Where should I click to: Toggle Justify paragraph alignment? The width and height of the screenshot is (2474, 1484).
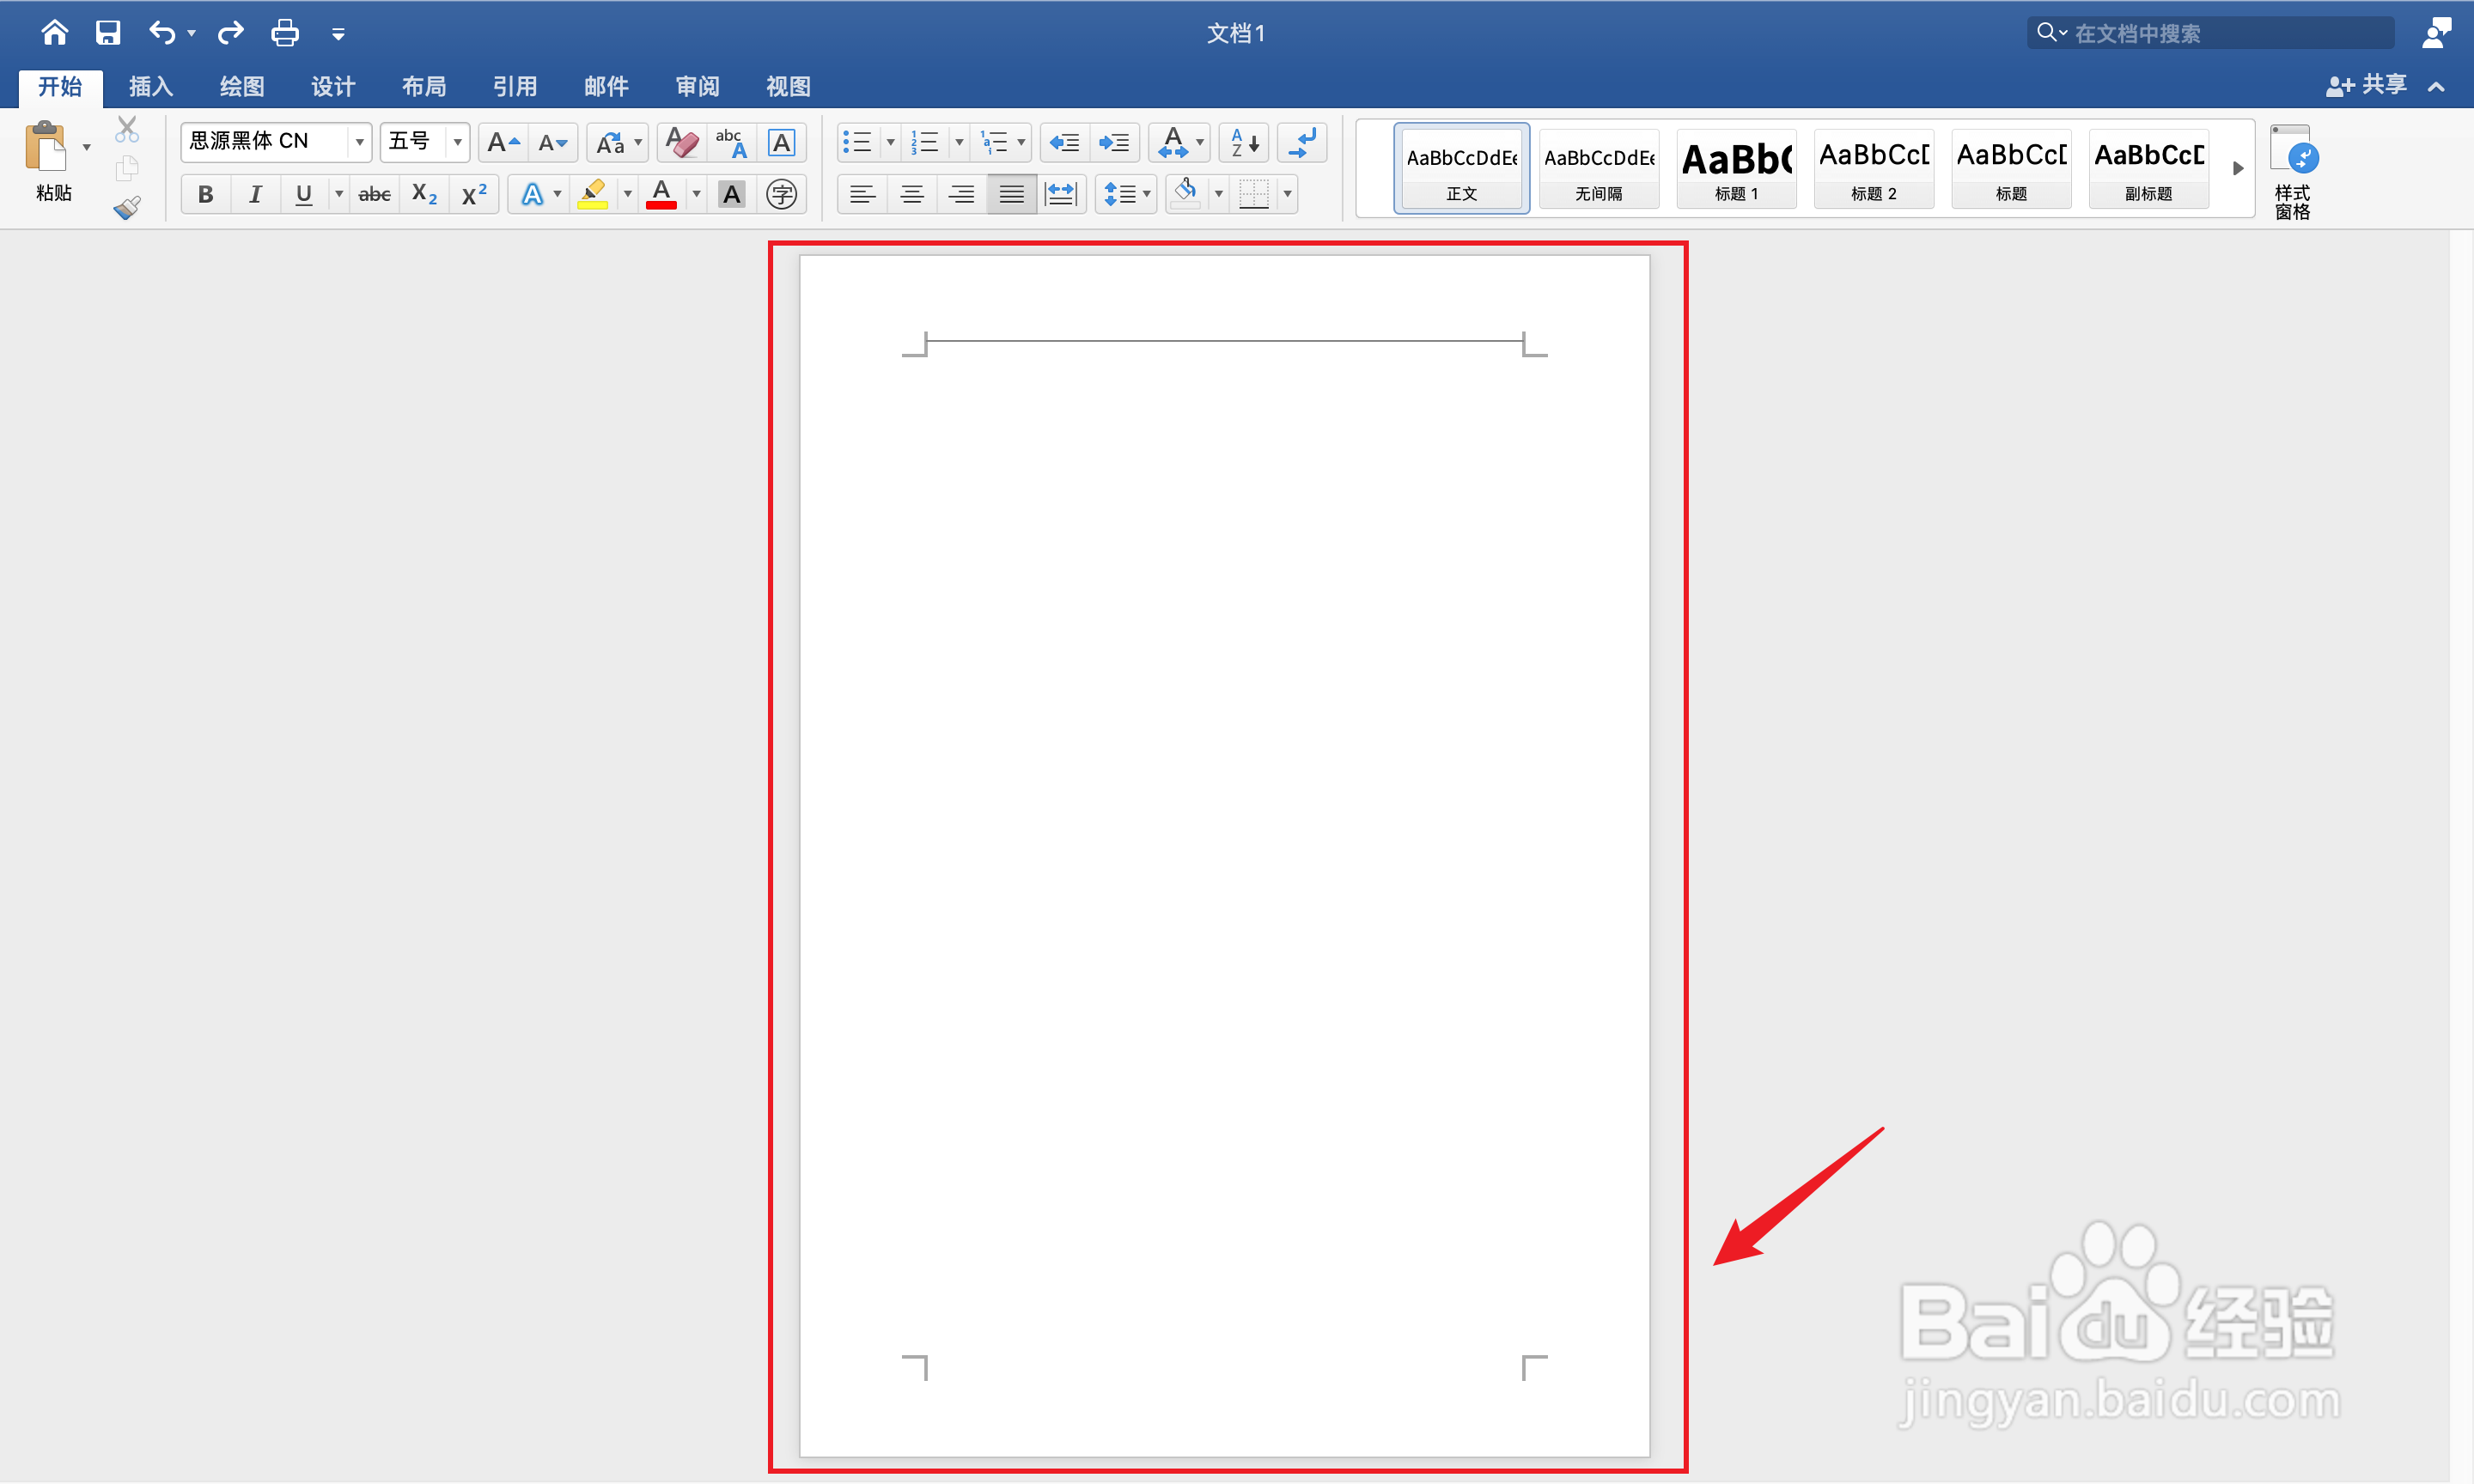[x=1011, y=194]
